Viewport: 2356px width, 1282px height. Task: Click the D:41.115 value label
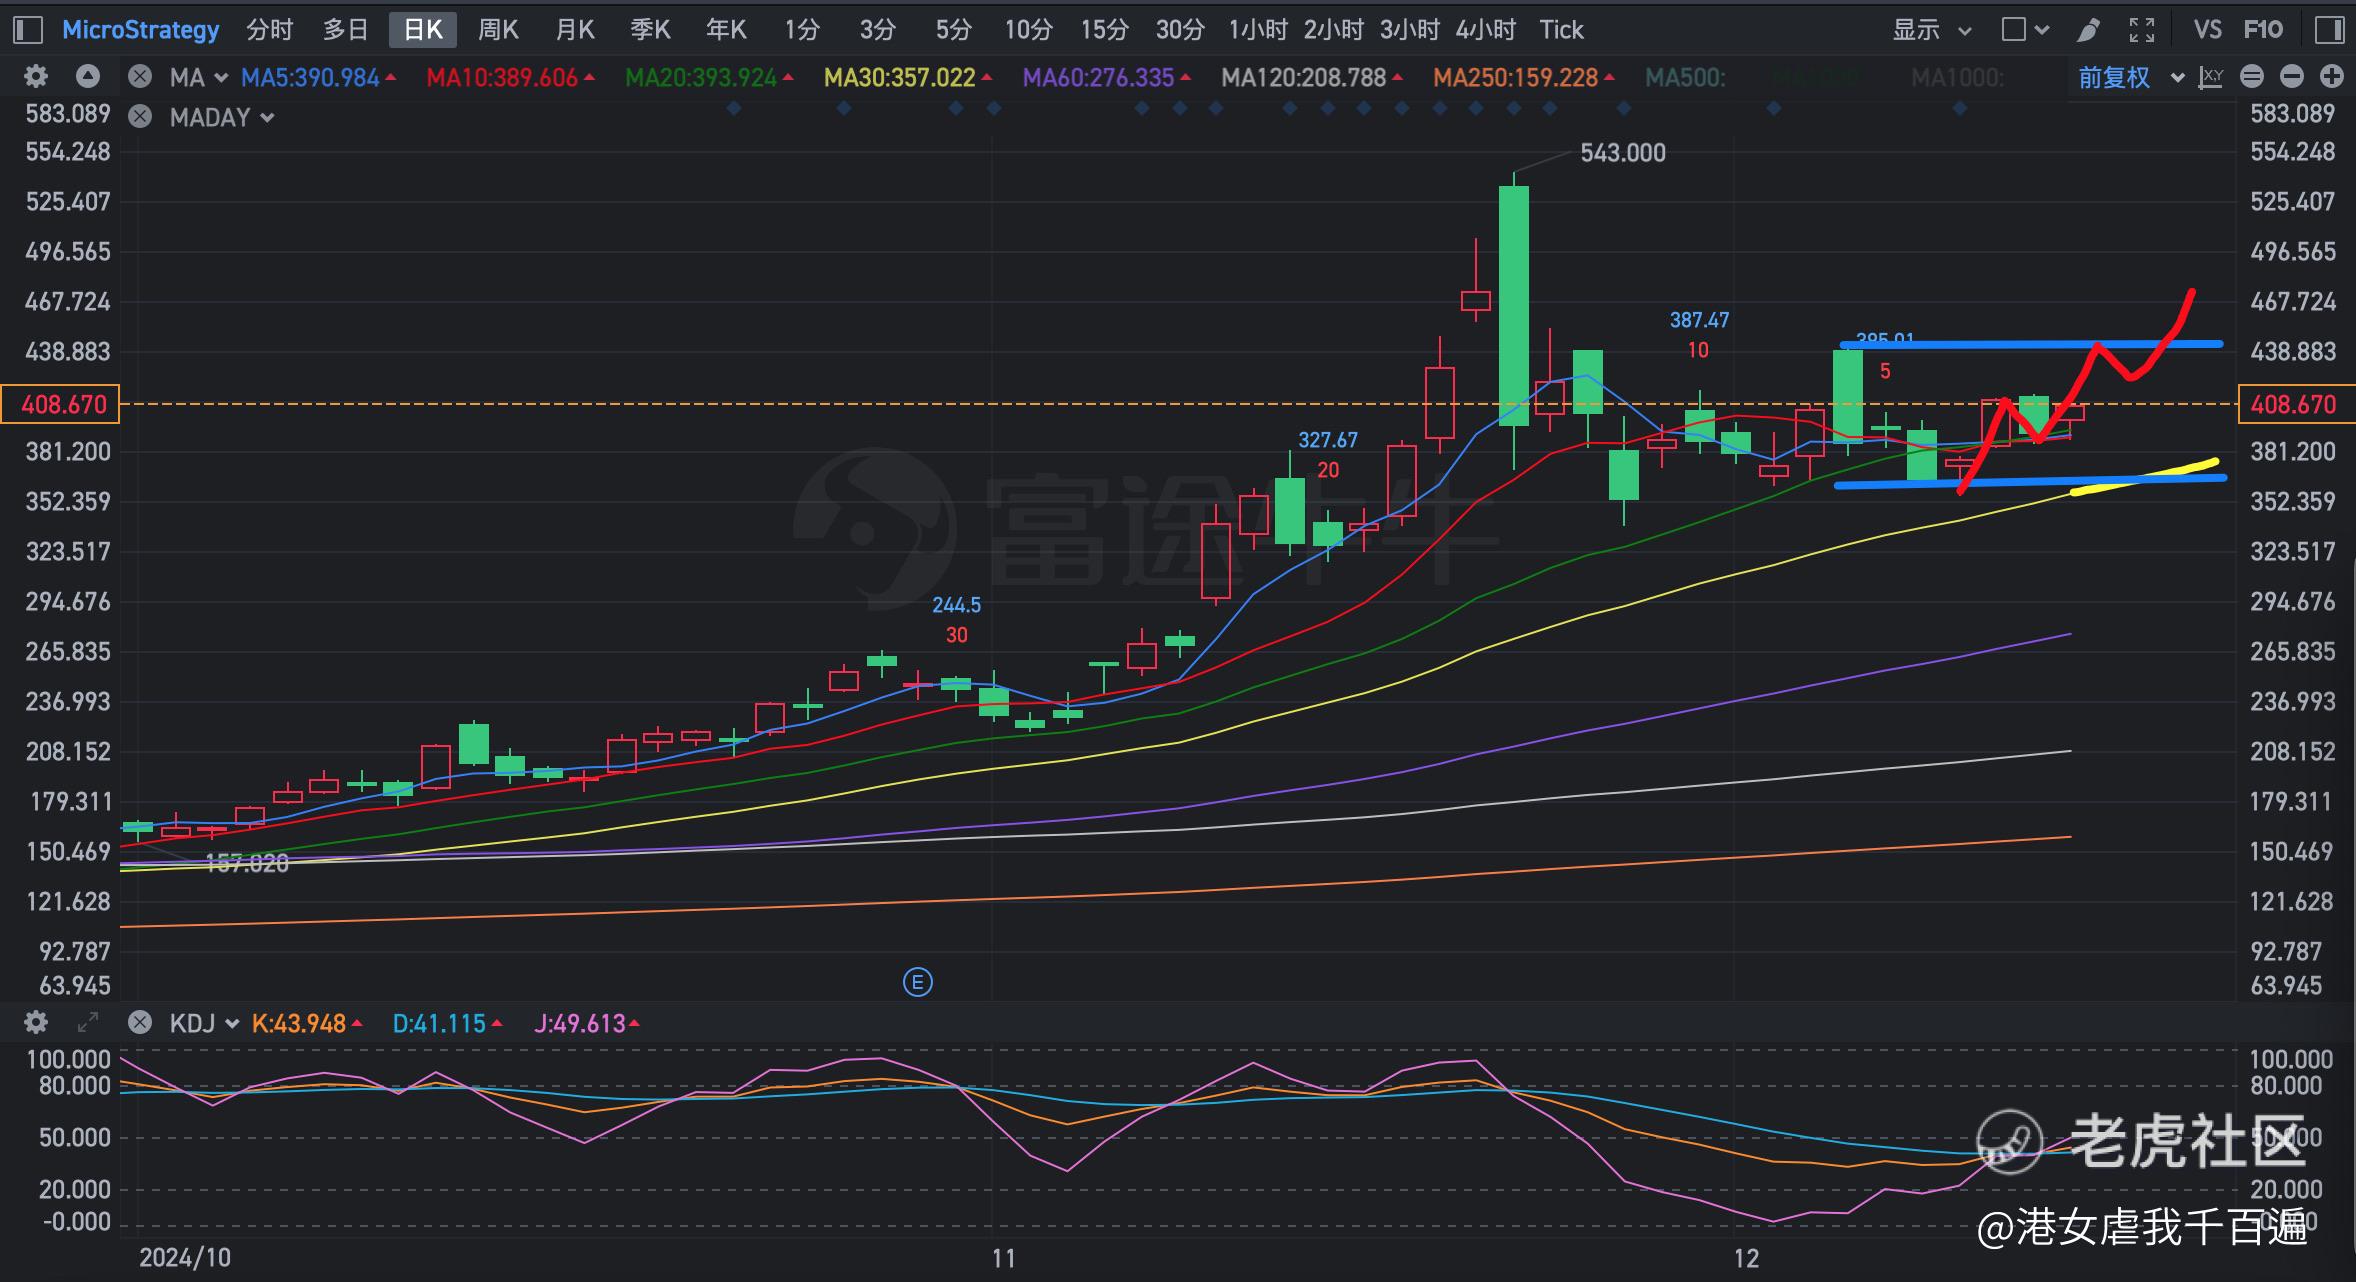(x=447, y=1023)
